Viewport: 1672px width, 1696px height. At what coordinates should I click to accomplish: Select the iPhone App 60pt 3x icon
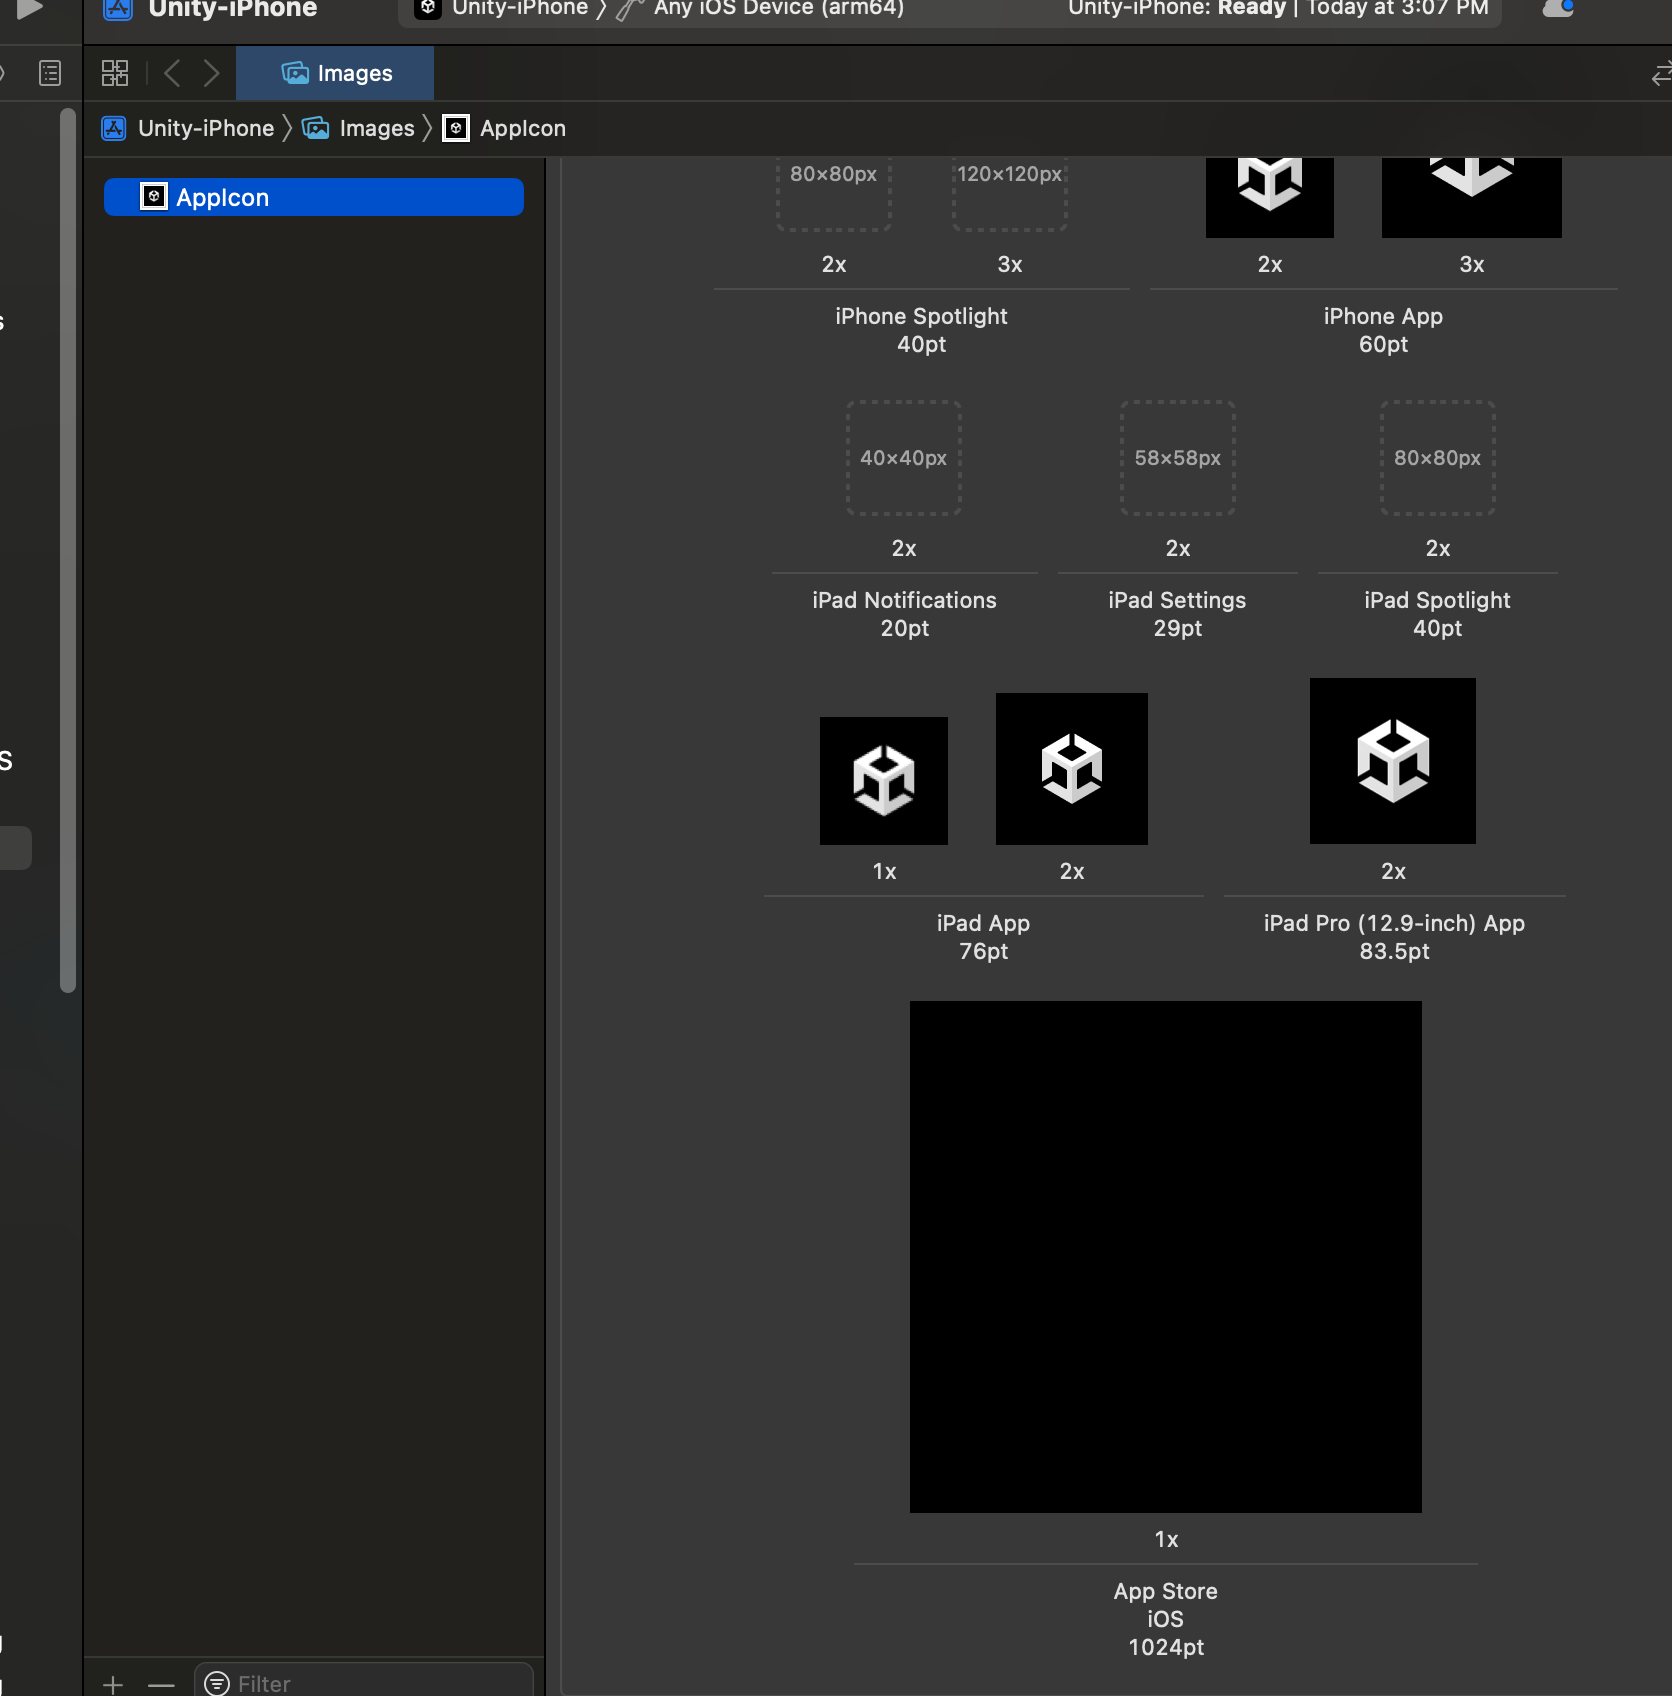pos(1472,197)
